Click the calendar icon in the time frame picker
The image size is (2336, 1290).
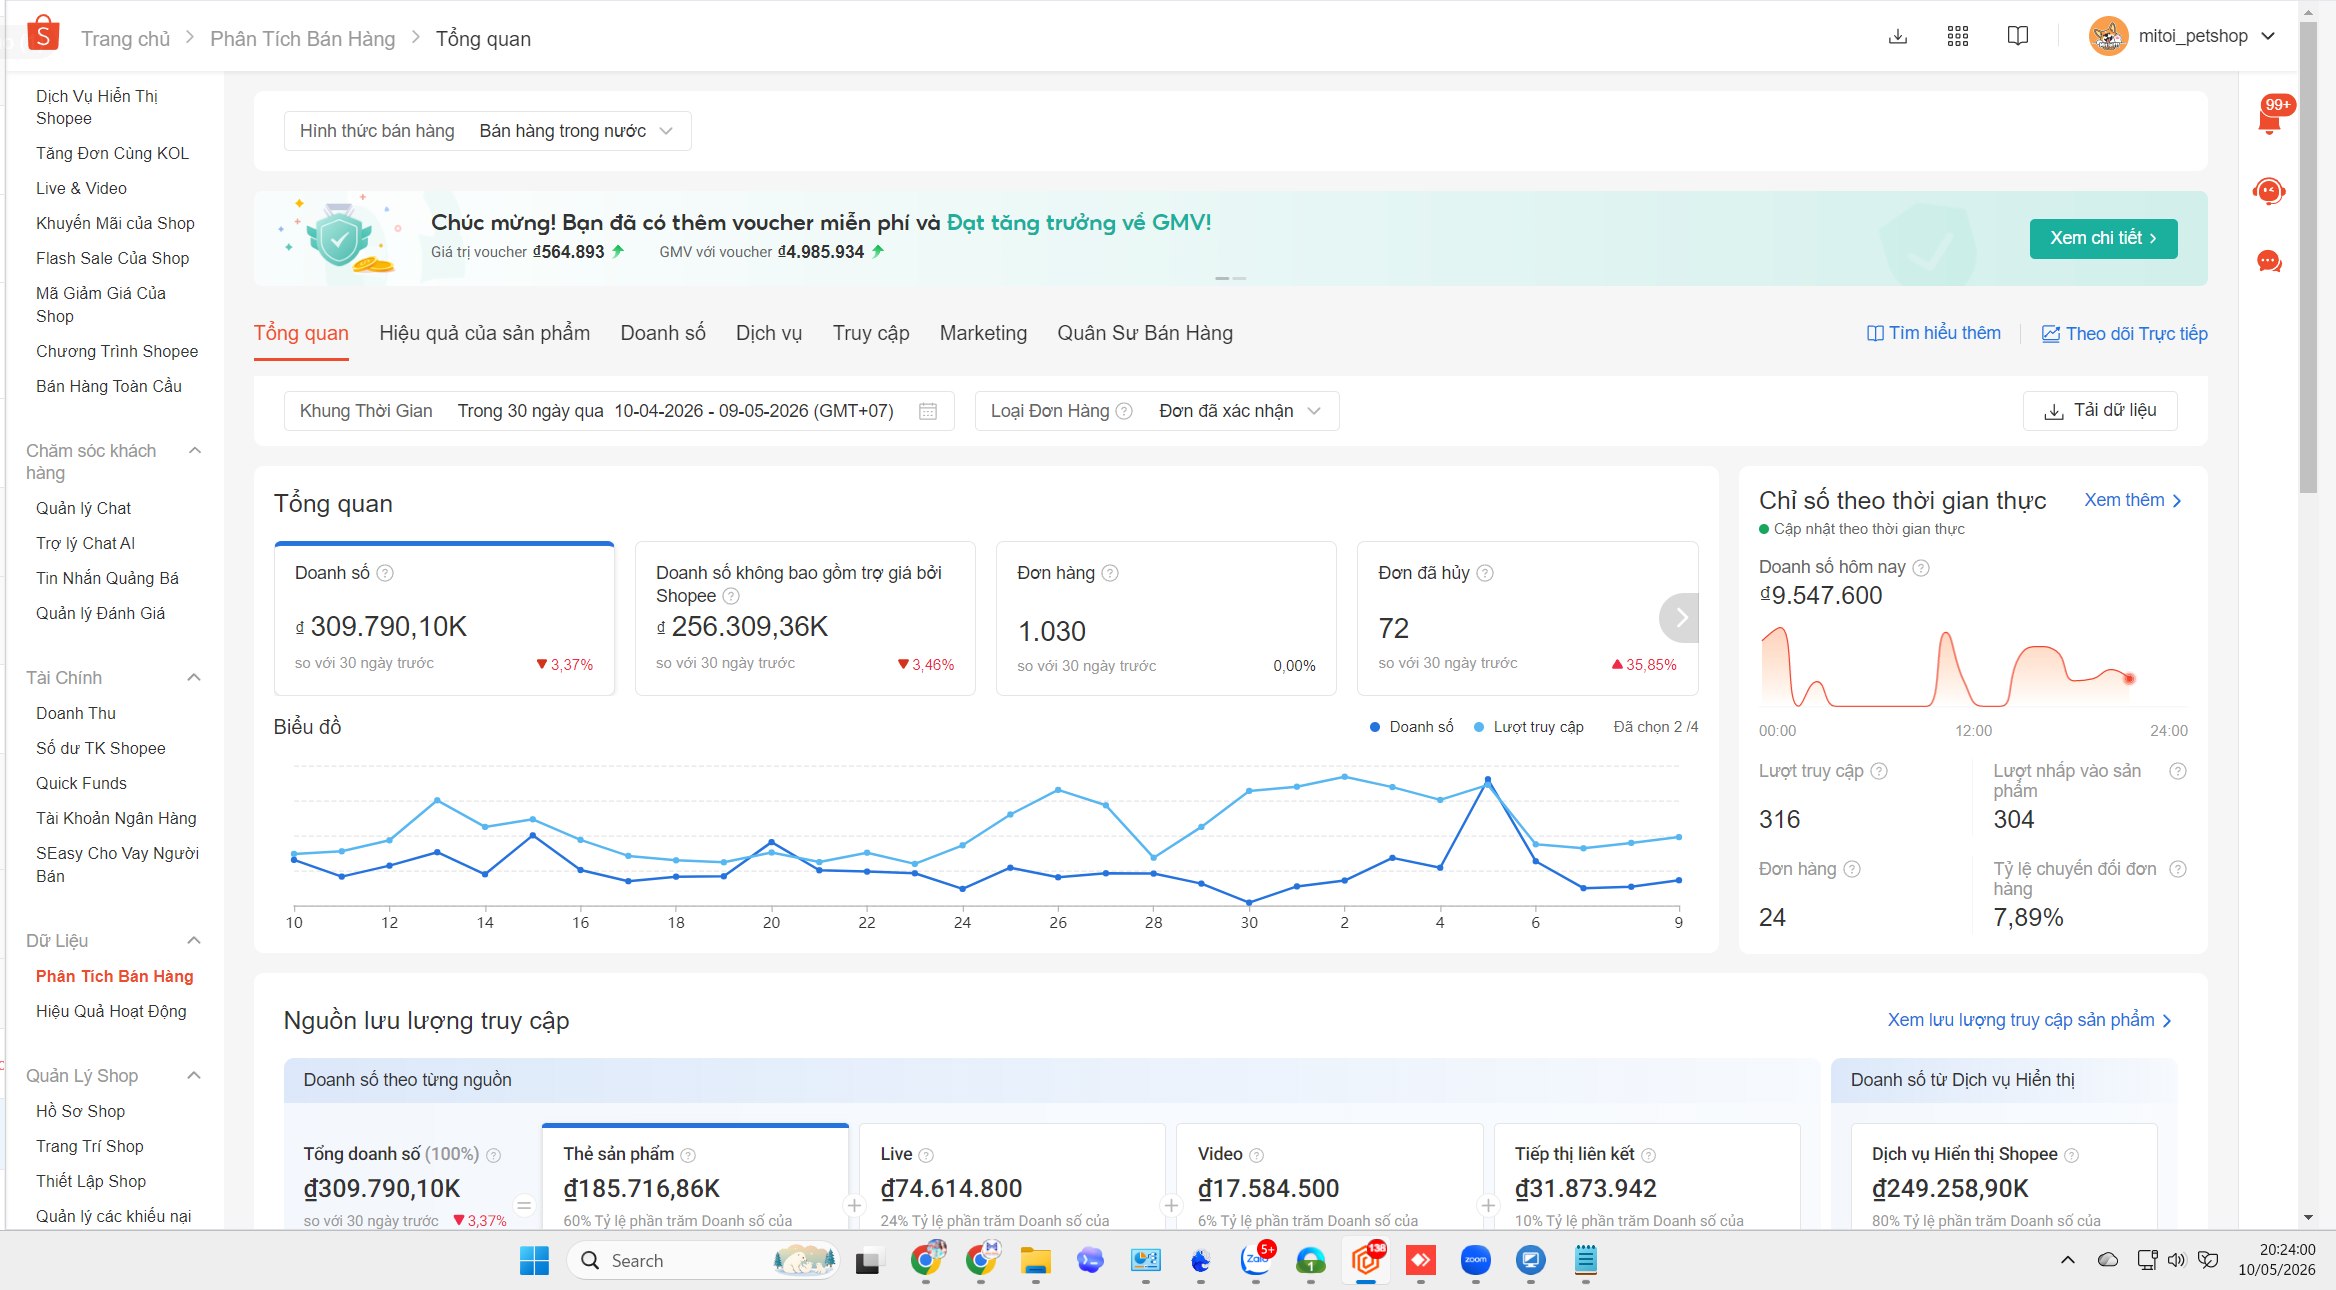point(927,411)
